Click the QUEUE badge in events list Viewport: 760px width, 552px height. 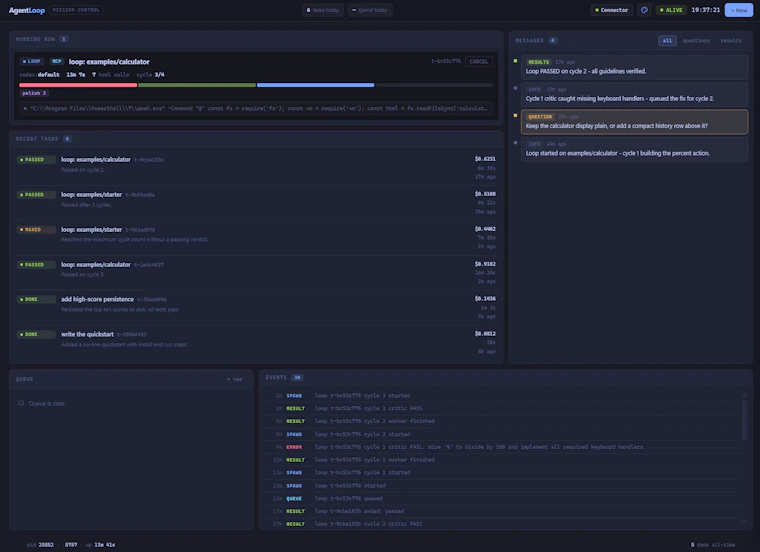[294, 498]
